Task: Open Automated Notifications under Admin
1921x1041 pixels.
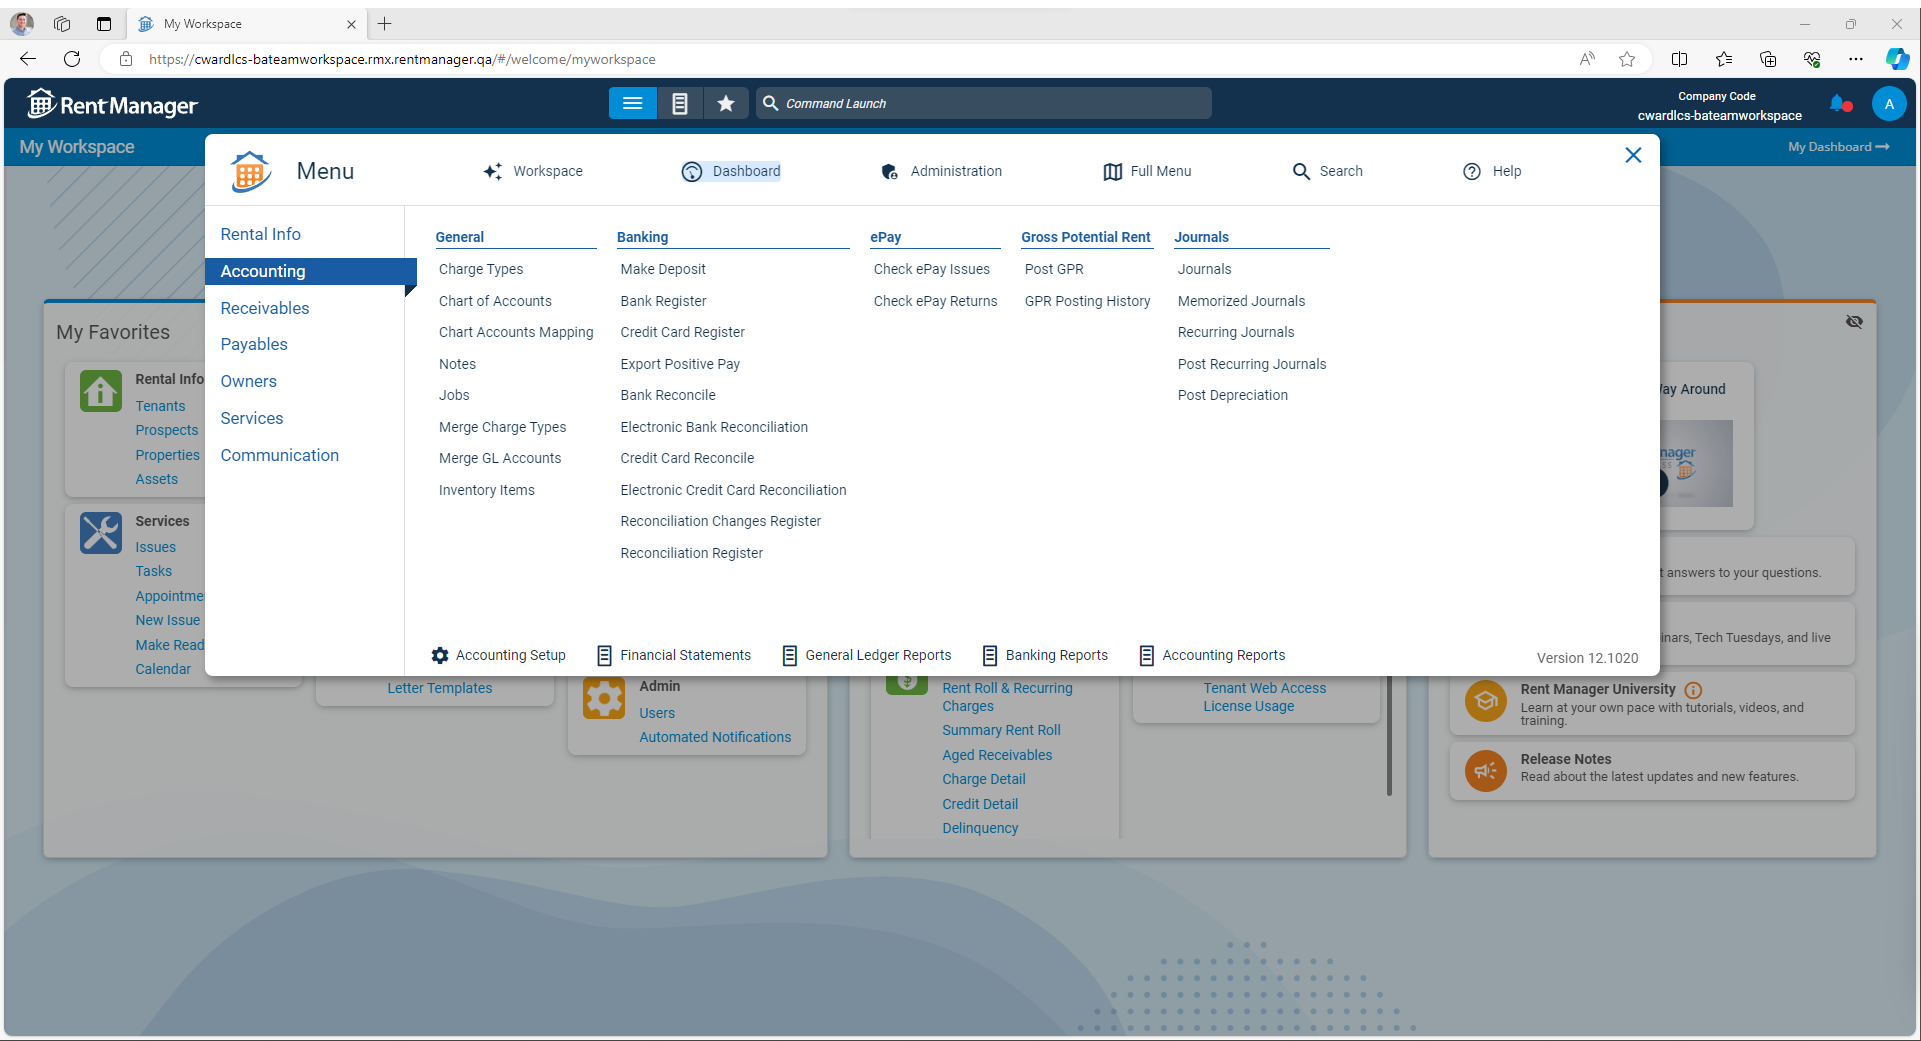Action: [x=715, y=737]
